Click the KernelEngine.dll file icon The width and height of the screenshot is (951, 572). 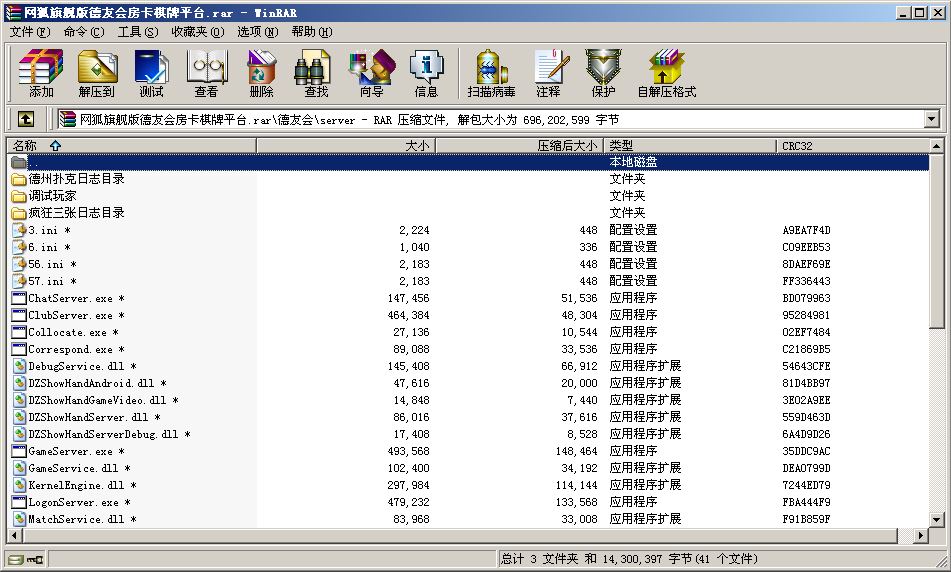pos(19,485)
